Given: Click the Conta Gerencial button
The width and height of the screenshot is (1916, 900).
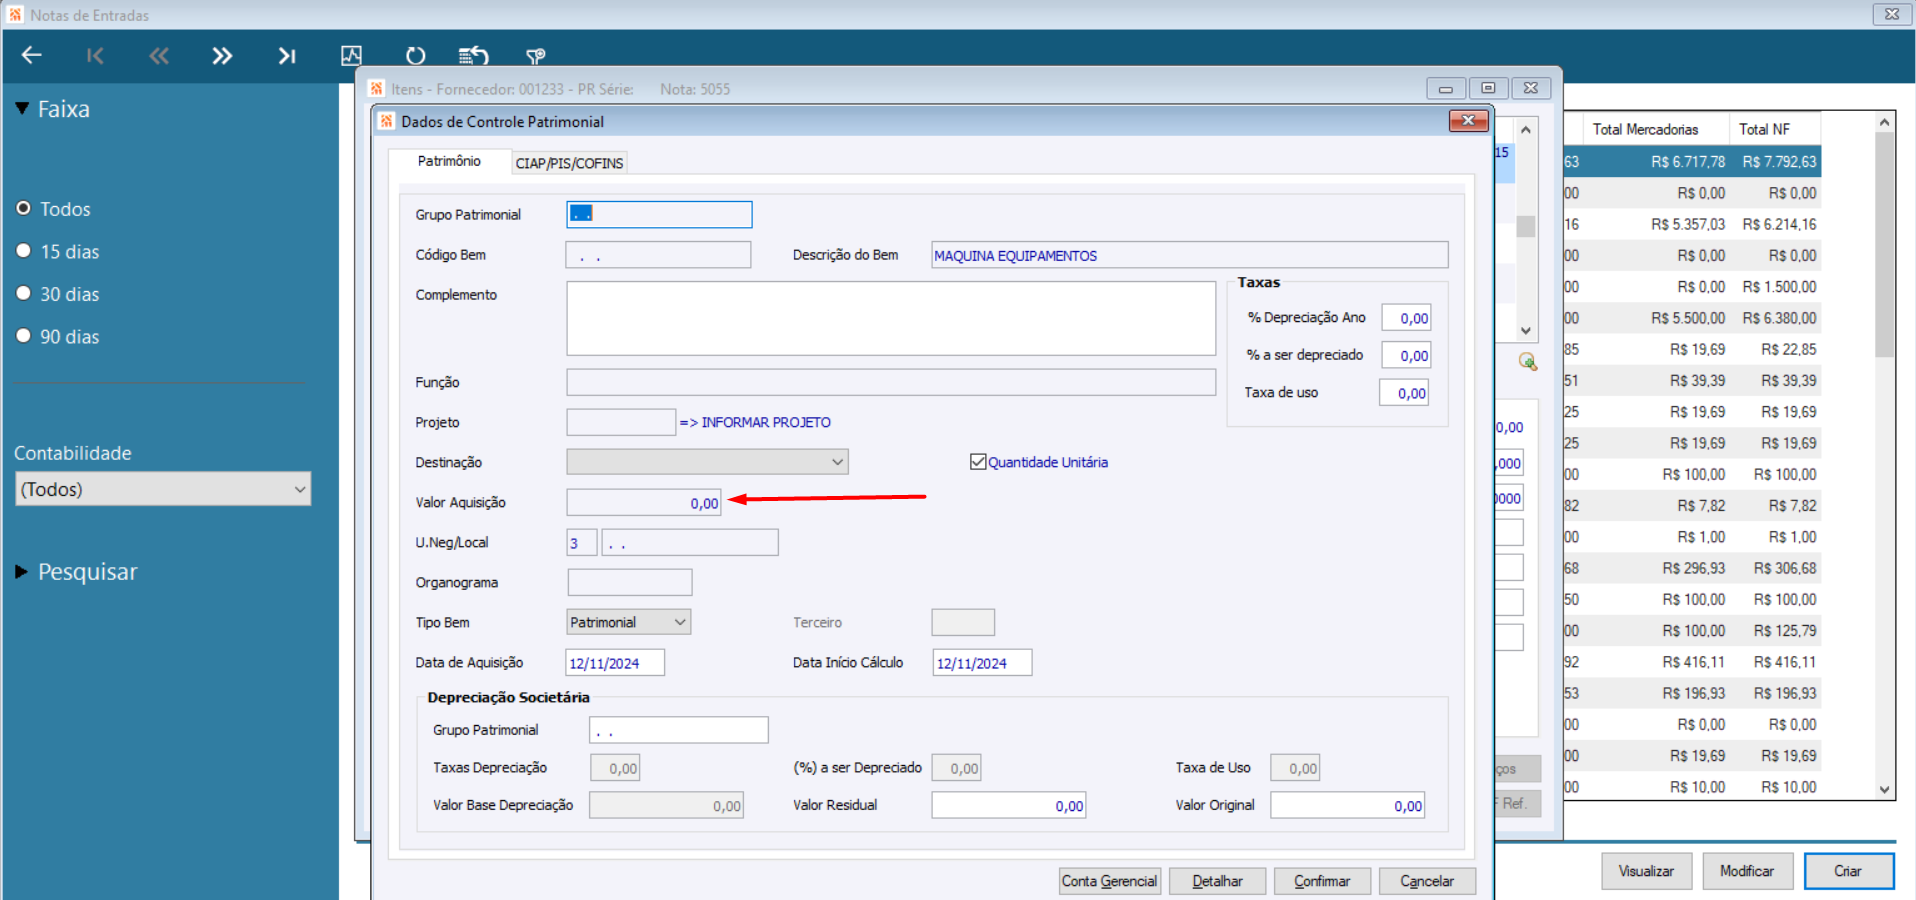Looking at the screenshot, I should click(1110, 881).
